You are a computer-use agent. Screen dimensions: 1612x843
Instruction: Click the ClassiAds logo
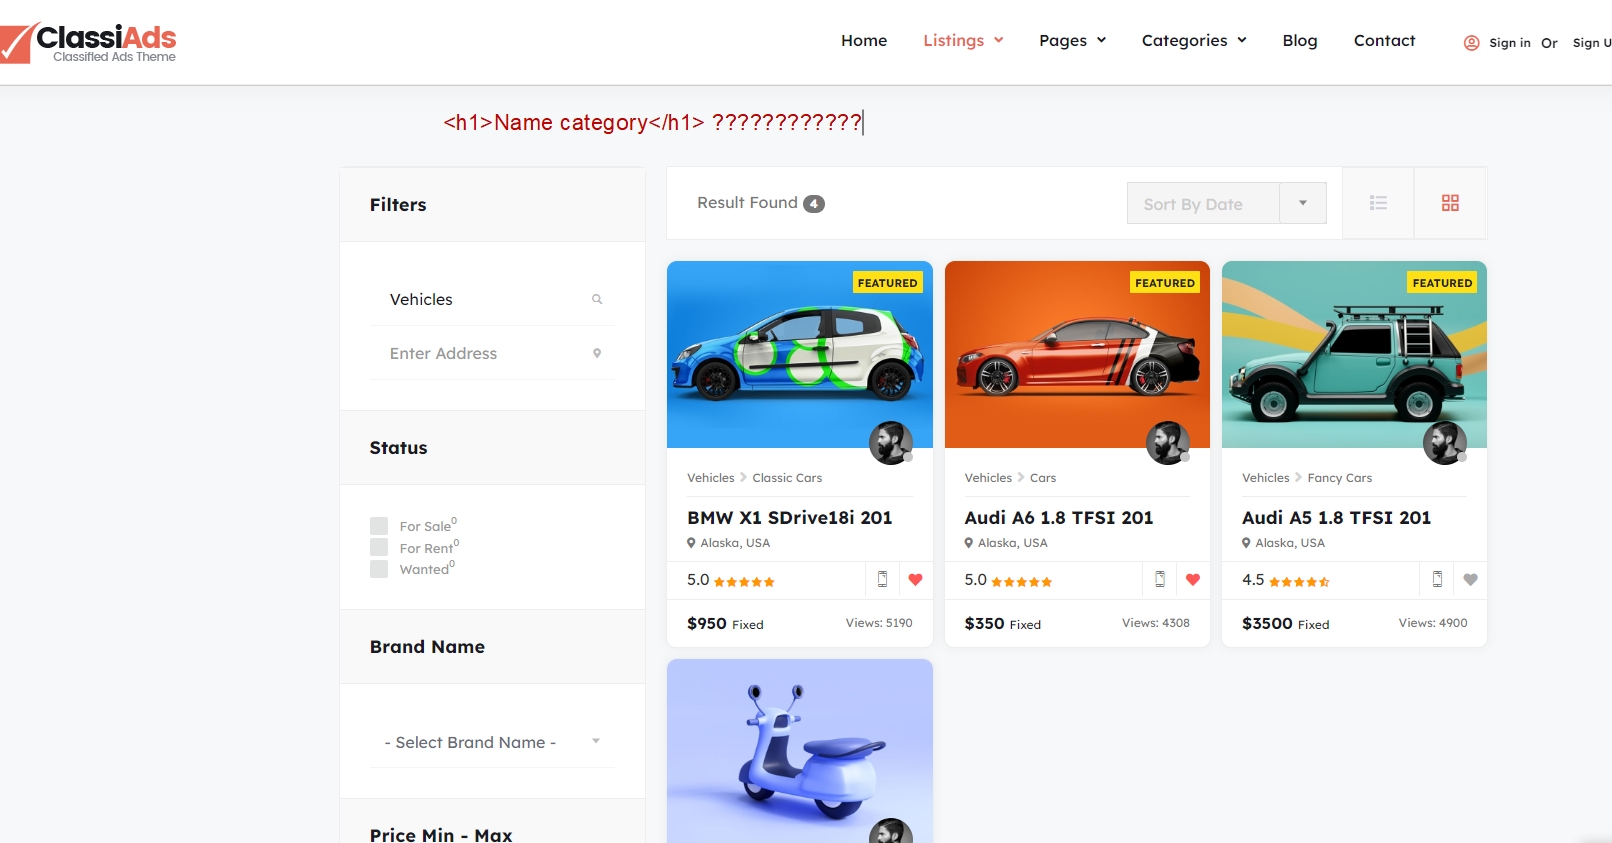90,42
